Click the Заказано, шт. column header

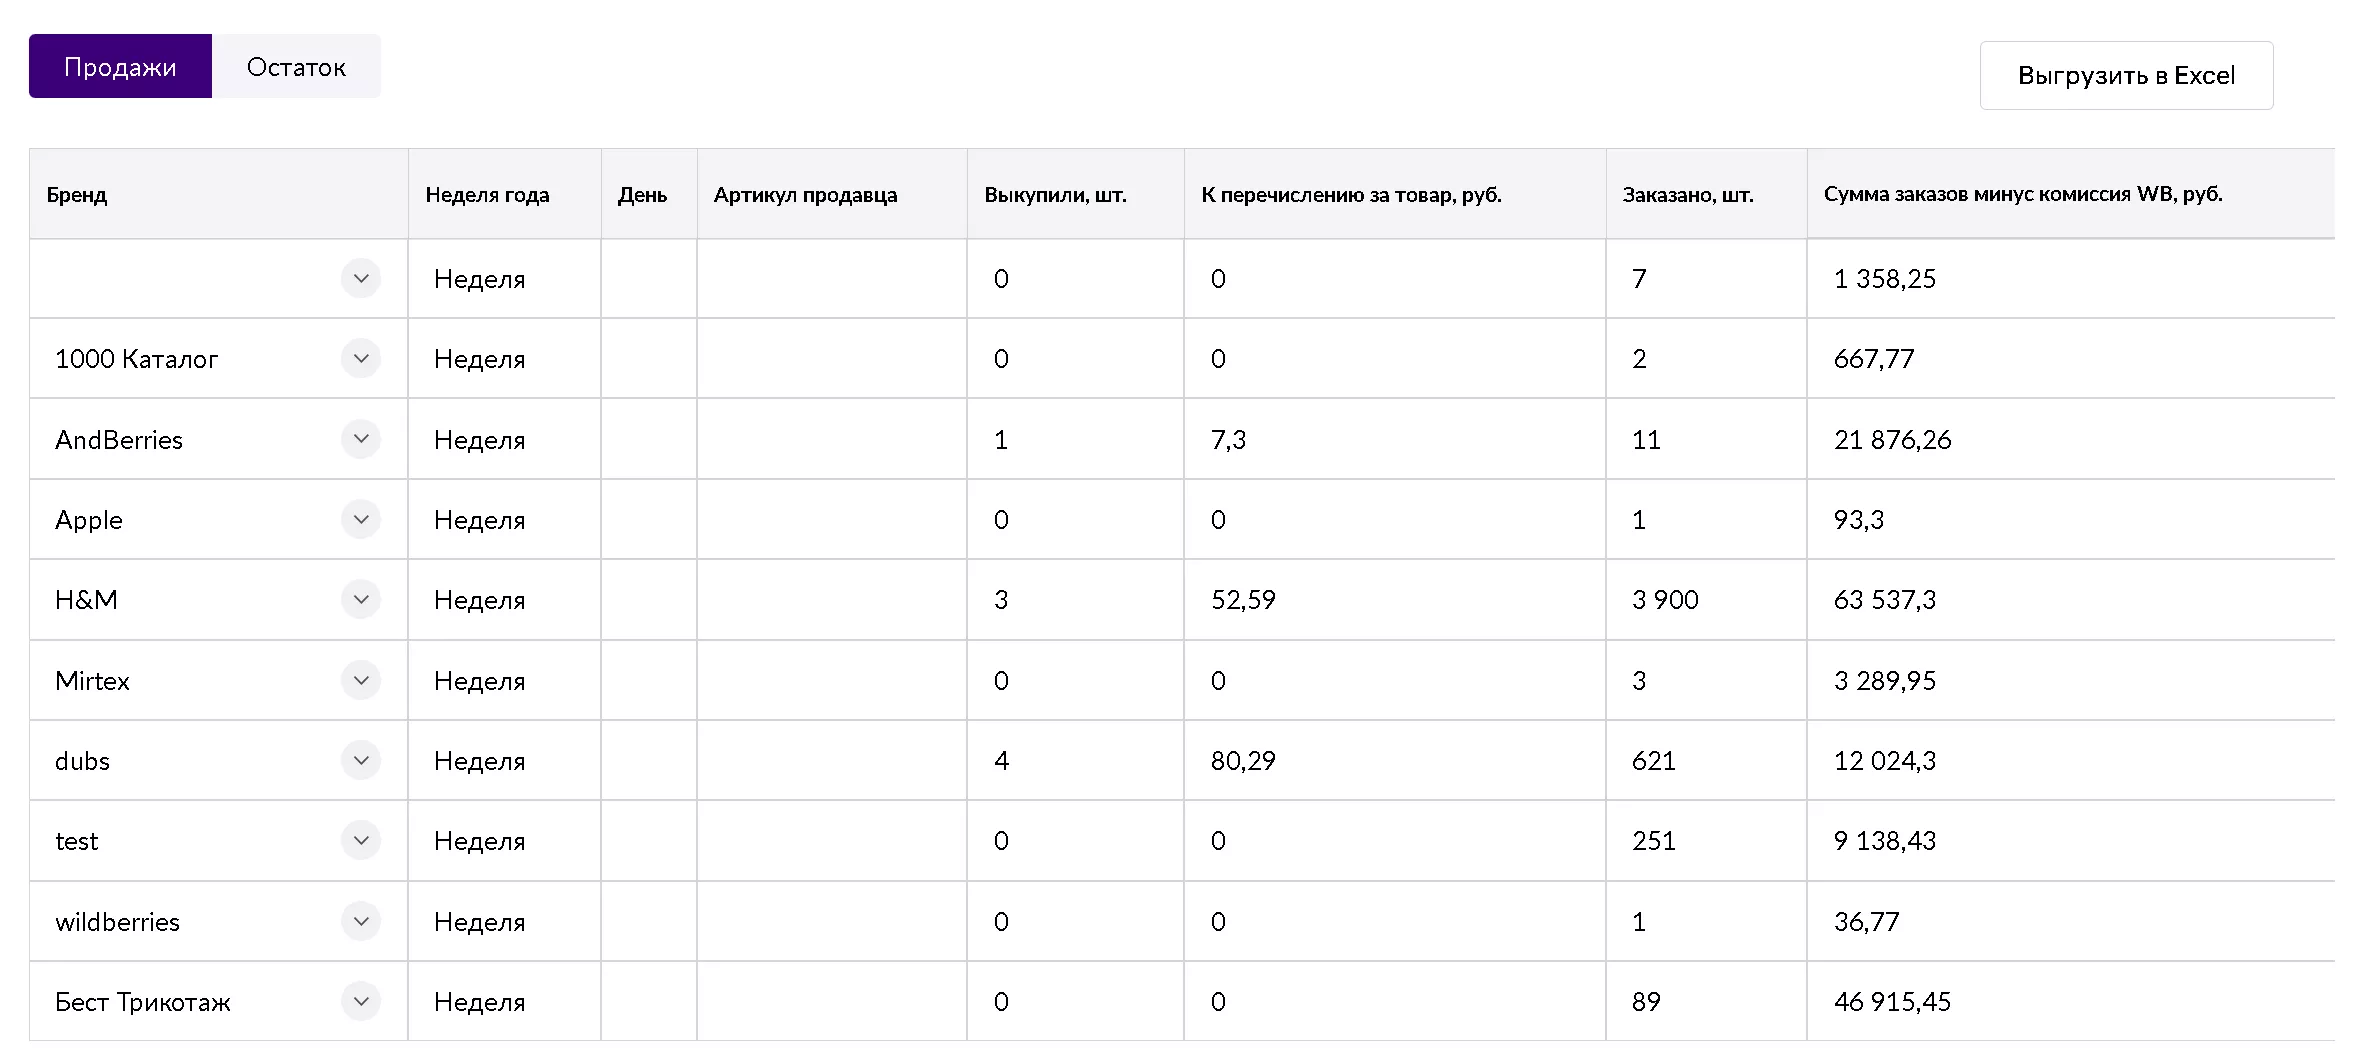pyautogui.click(x=1687, y=195)
